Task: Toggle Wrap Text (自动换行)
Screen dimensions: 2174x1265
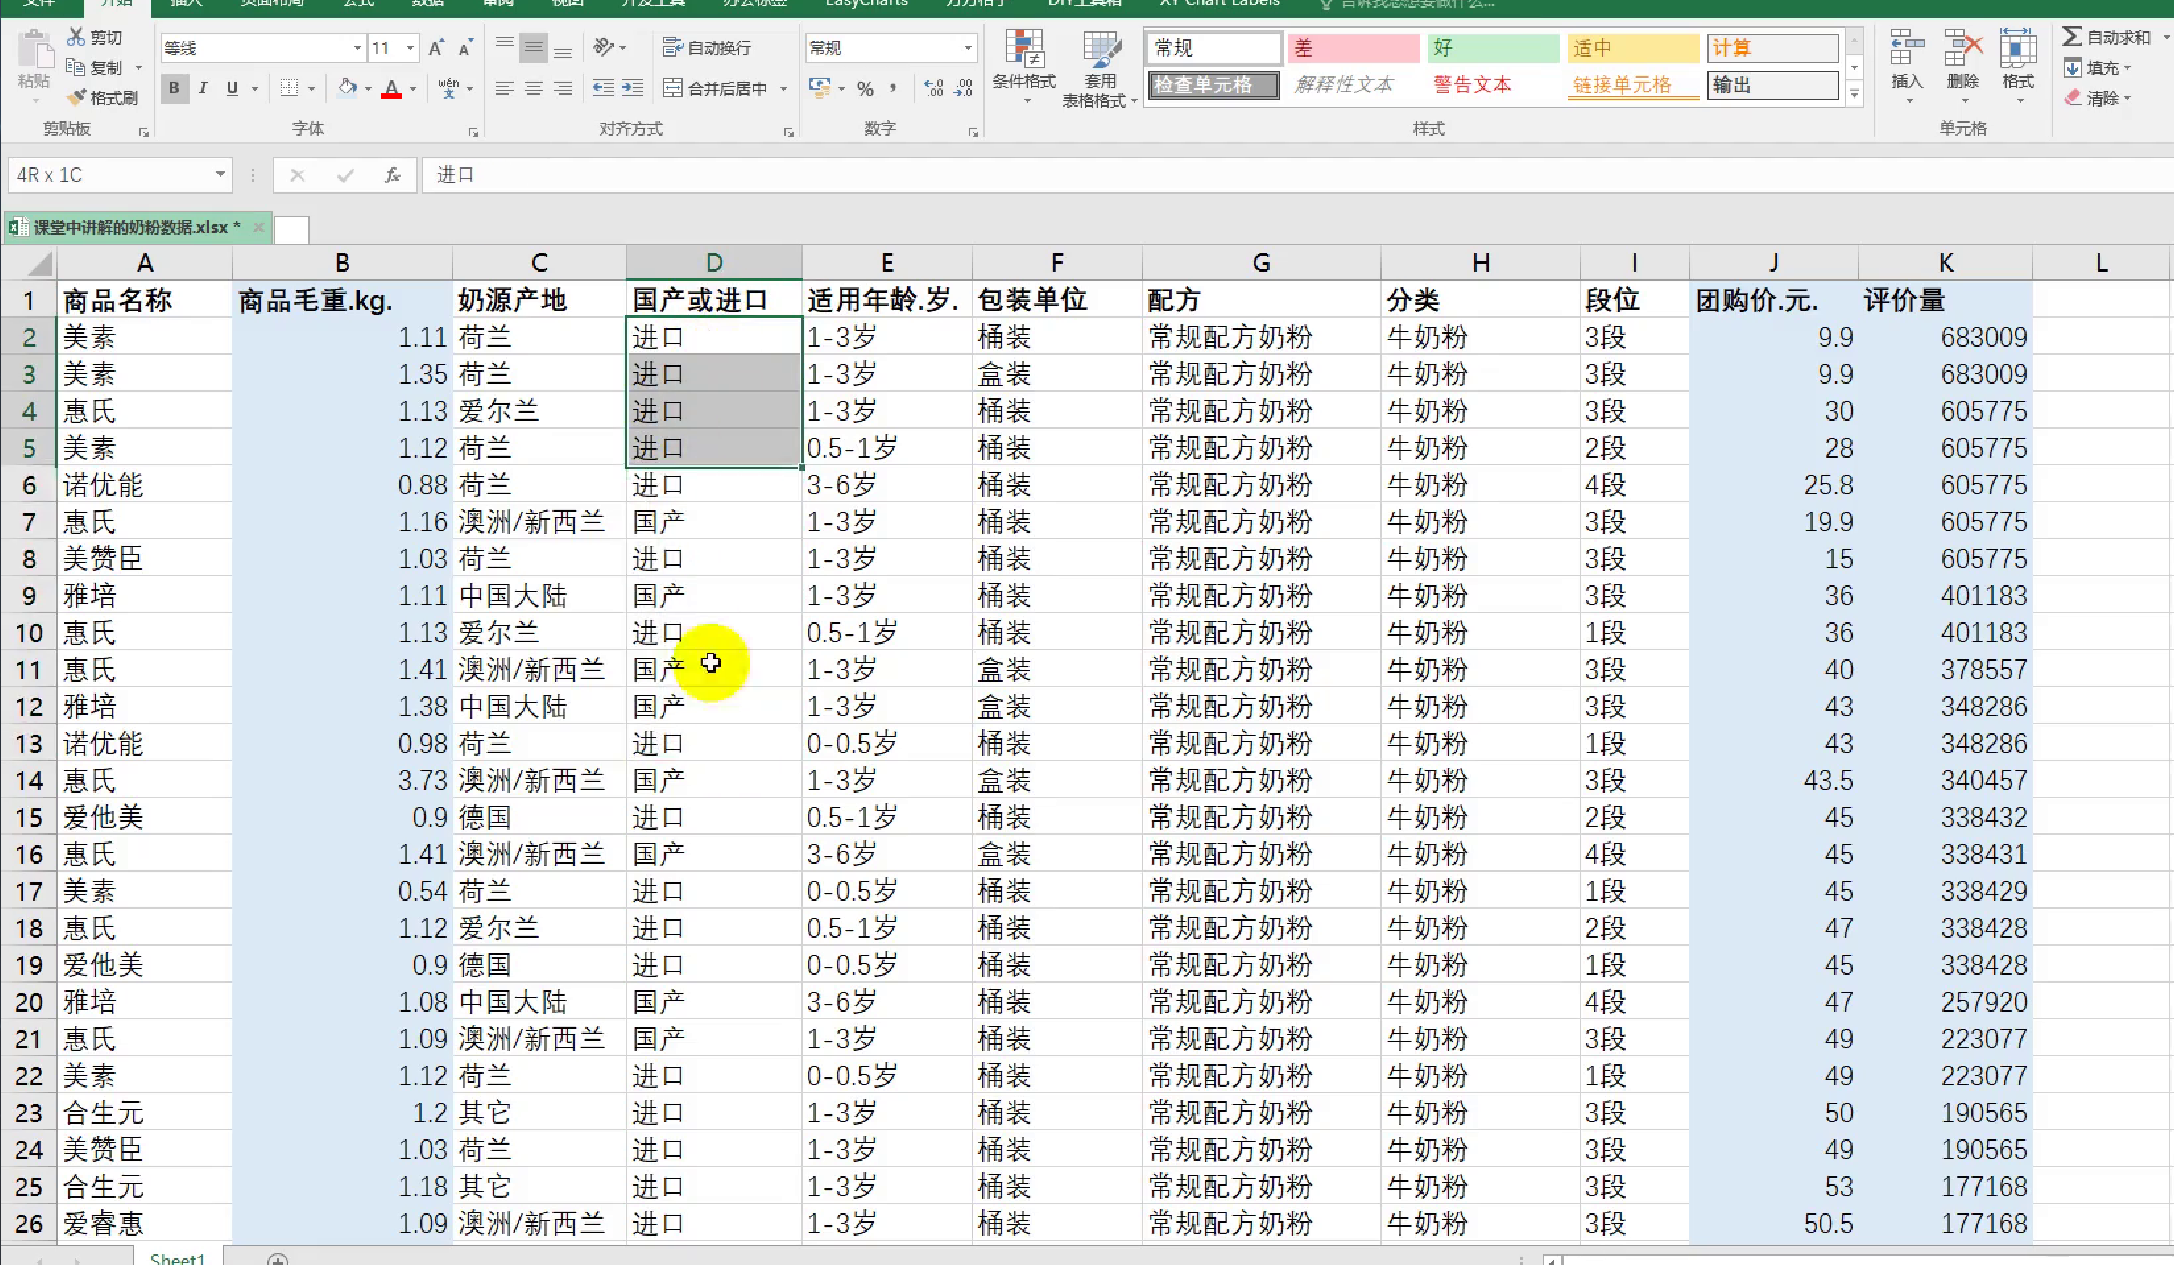Action: (x=706, y=47)
